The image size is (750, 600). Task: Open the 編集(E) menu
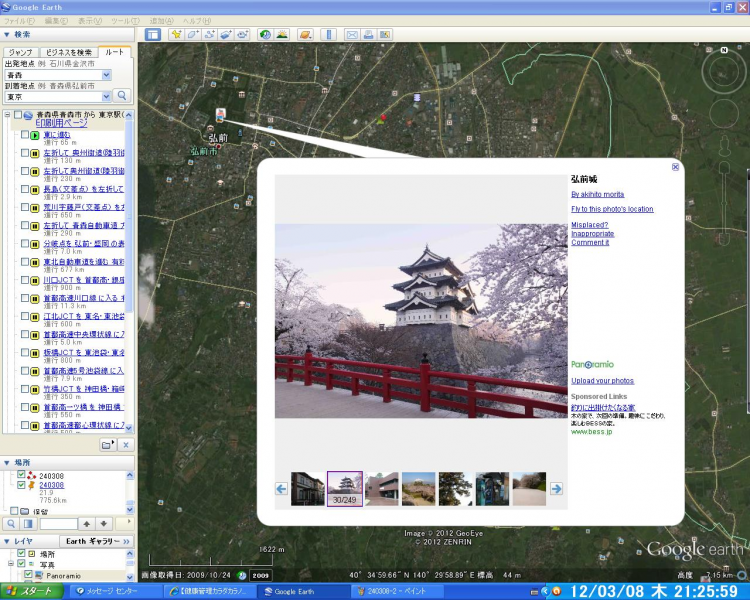click(56, 21)
